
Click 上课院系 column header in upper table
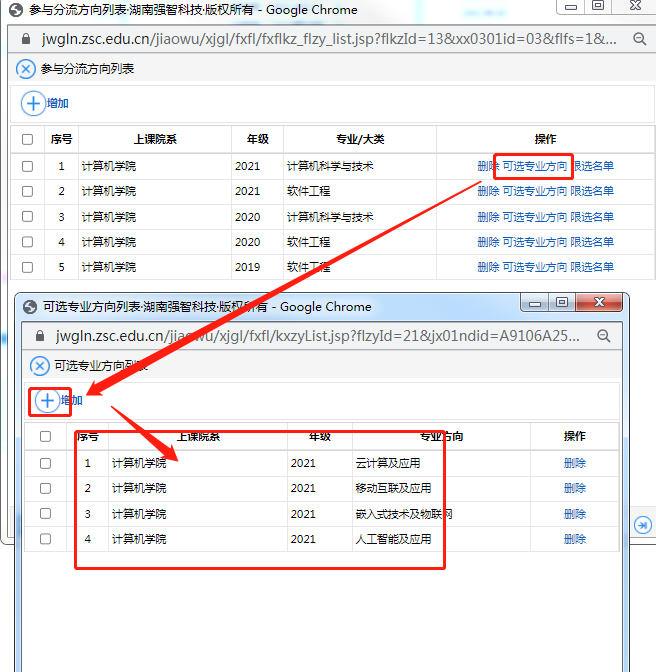pyautogui.click(x=155, y=139)
